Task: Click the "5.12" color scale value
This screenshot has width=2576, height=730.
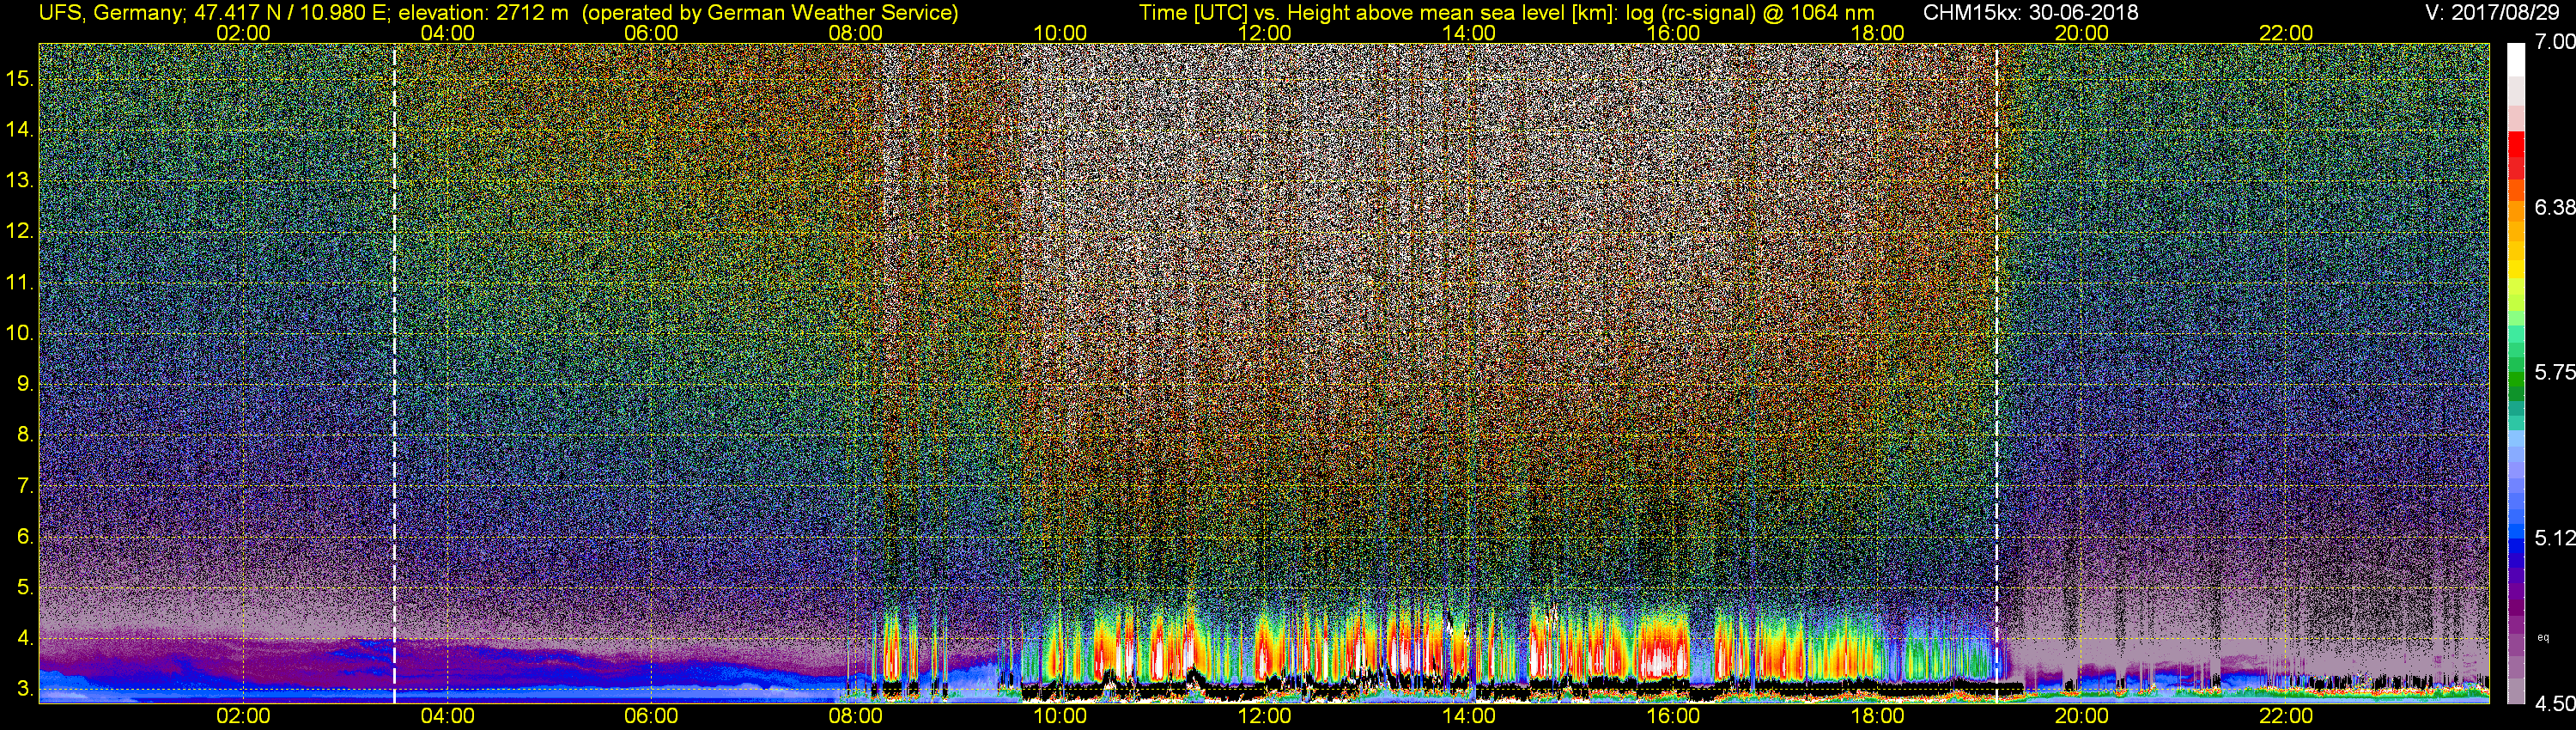Action: (2555, 538)
